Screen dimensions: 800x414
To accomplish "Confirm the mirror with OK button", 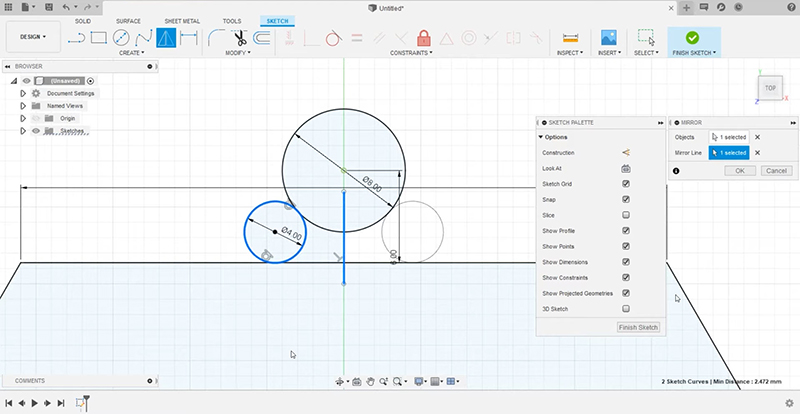I will click(x=739, y=171).
